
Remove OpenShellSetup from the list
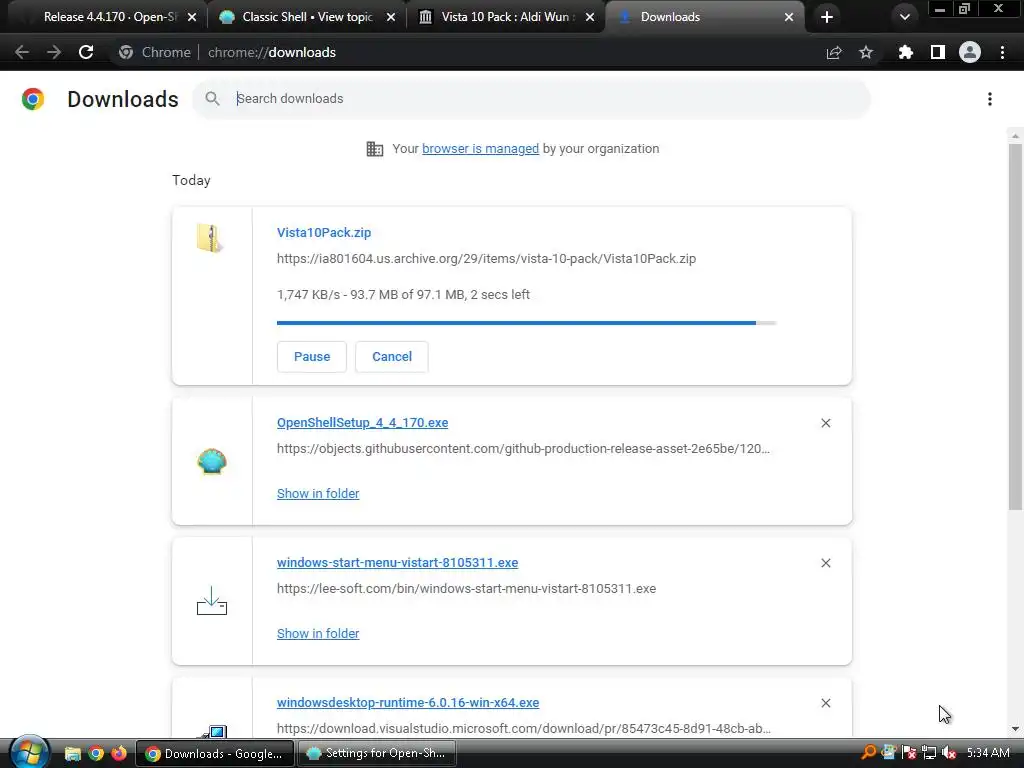point(825,423)
